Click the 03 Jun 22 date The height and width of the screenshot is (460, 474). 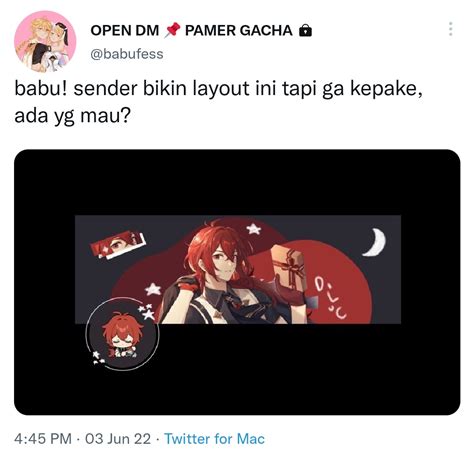click(118, 439)
